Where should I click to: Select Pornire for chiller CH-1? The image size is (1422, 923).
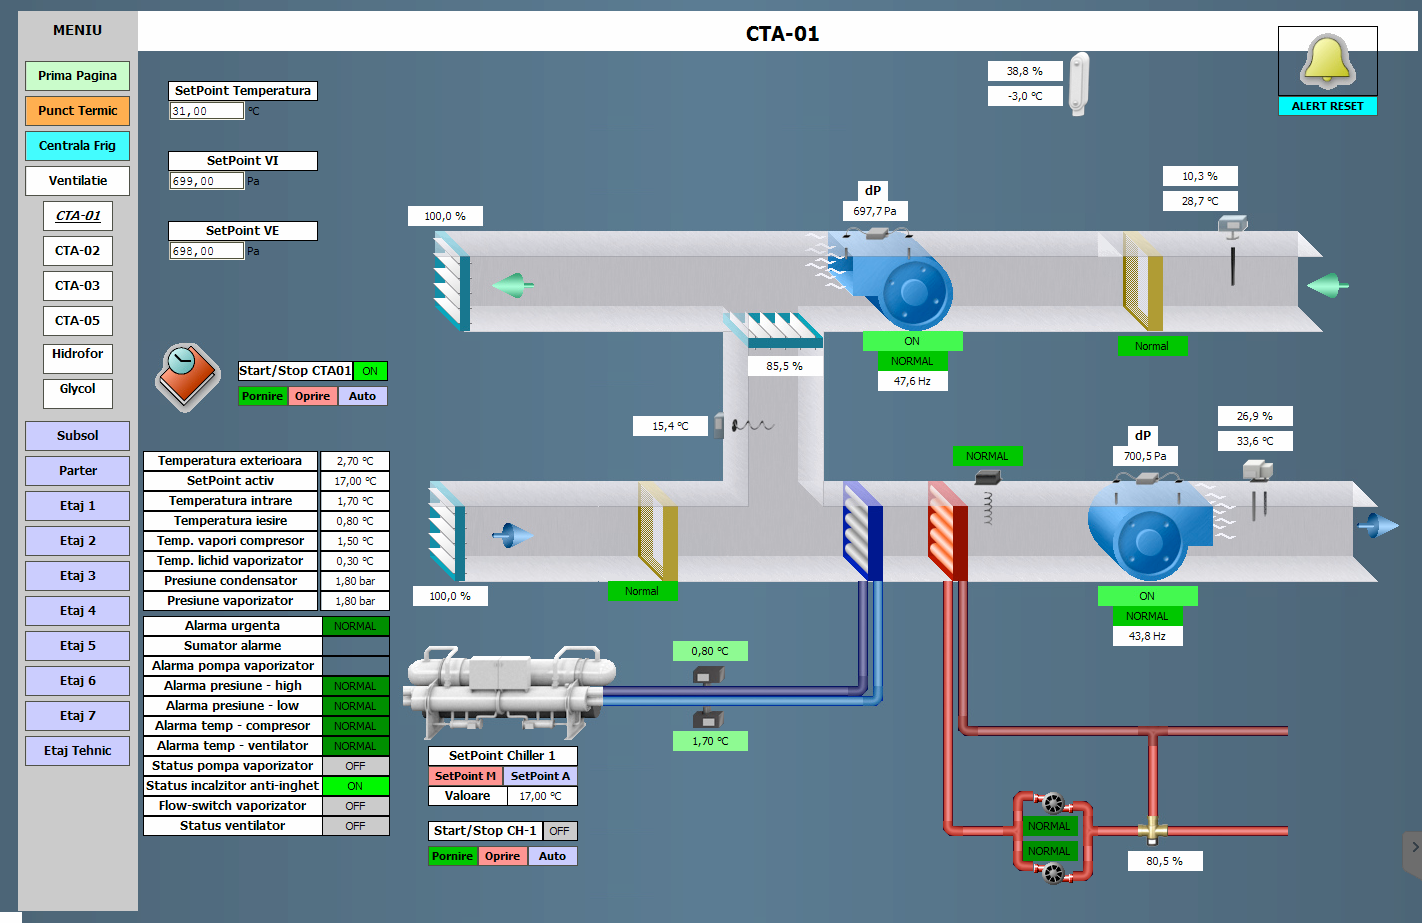[452, 856]
